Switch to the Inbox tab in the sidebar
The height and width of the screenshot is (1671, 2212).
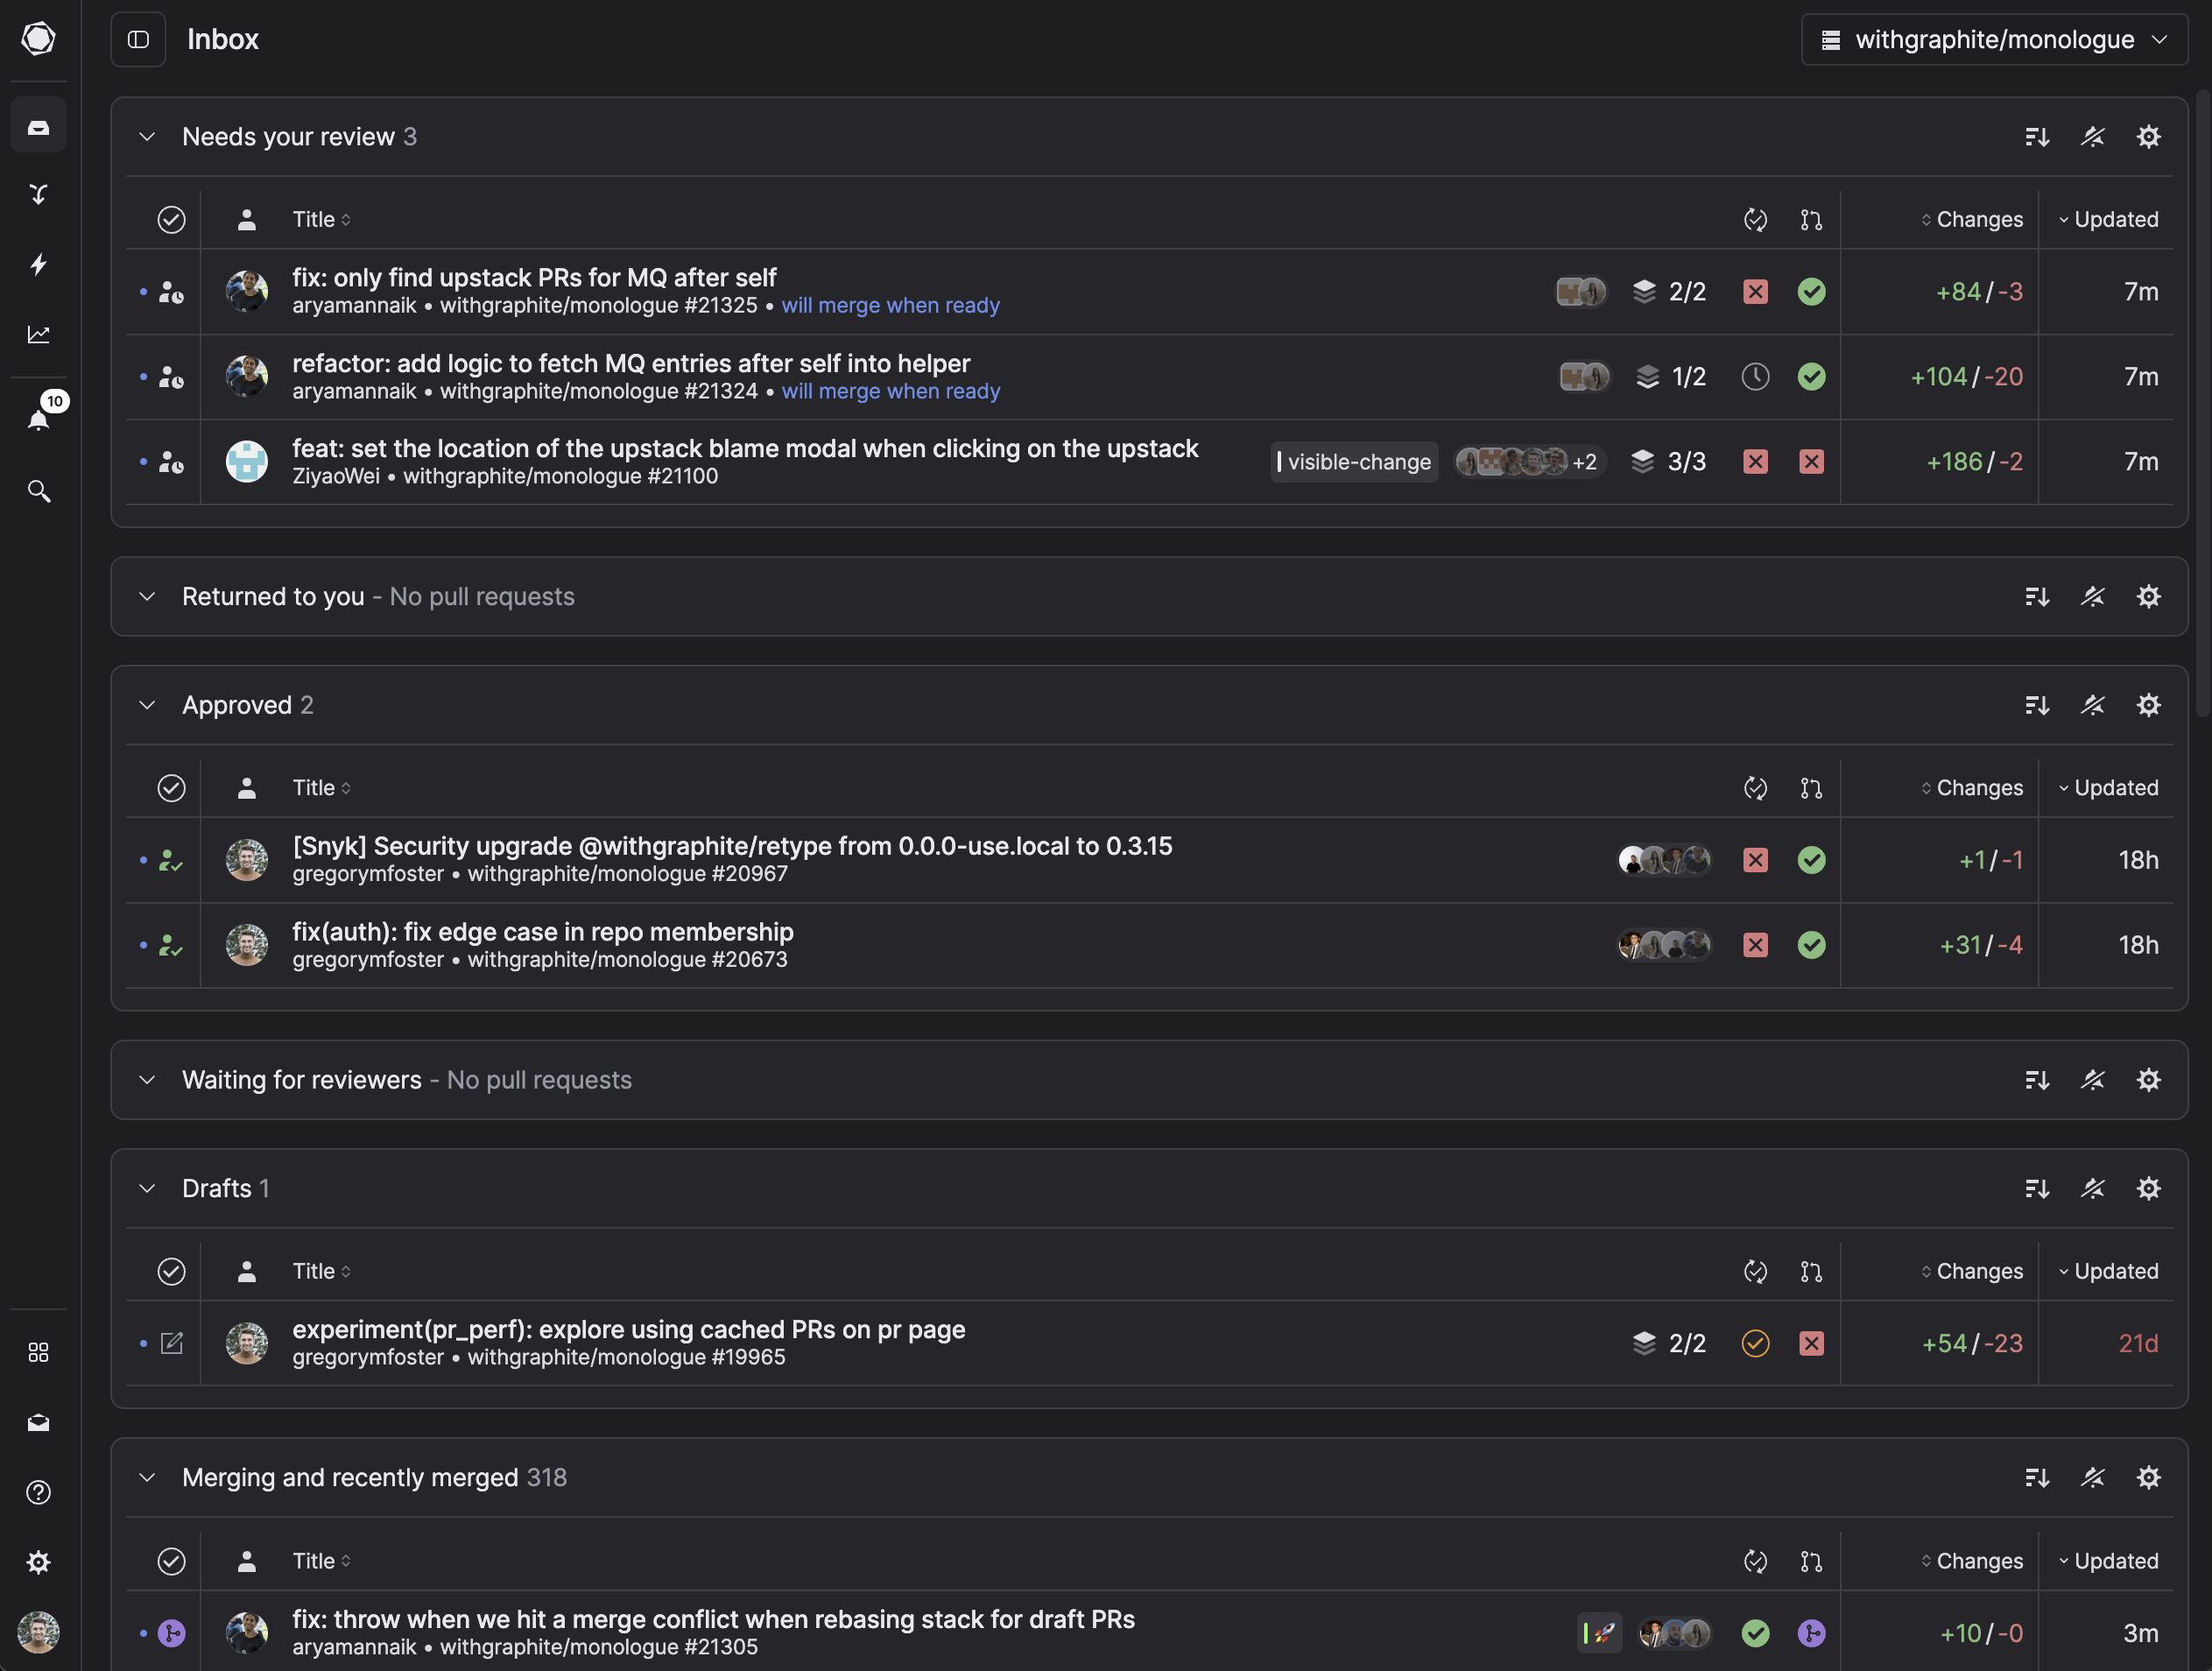point(38,124)
